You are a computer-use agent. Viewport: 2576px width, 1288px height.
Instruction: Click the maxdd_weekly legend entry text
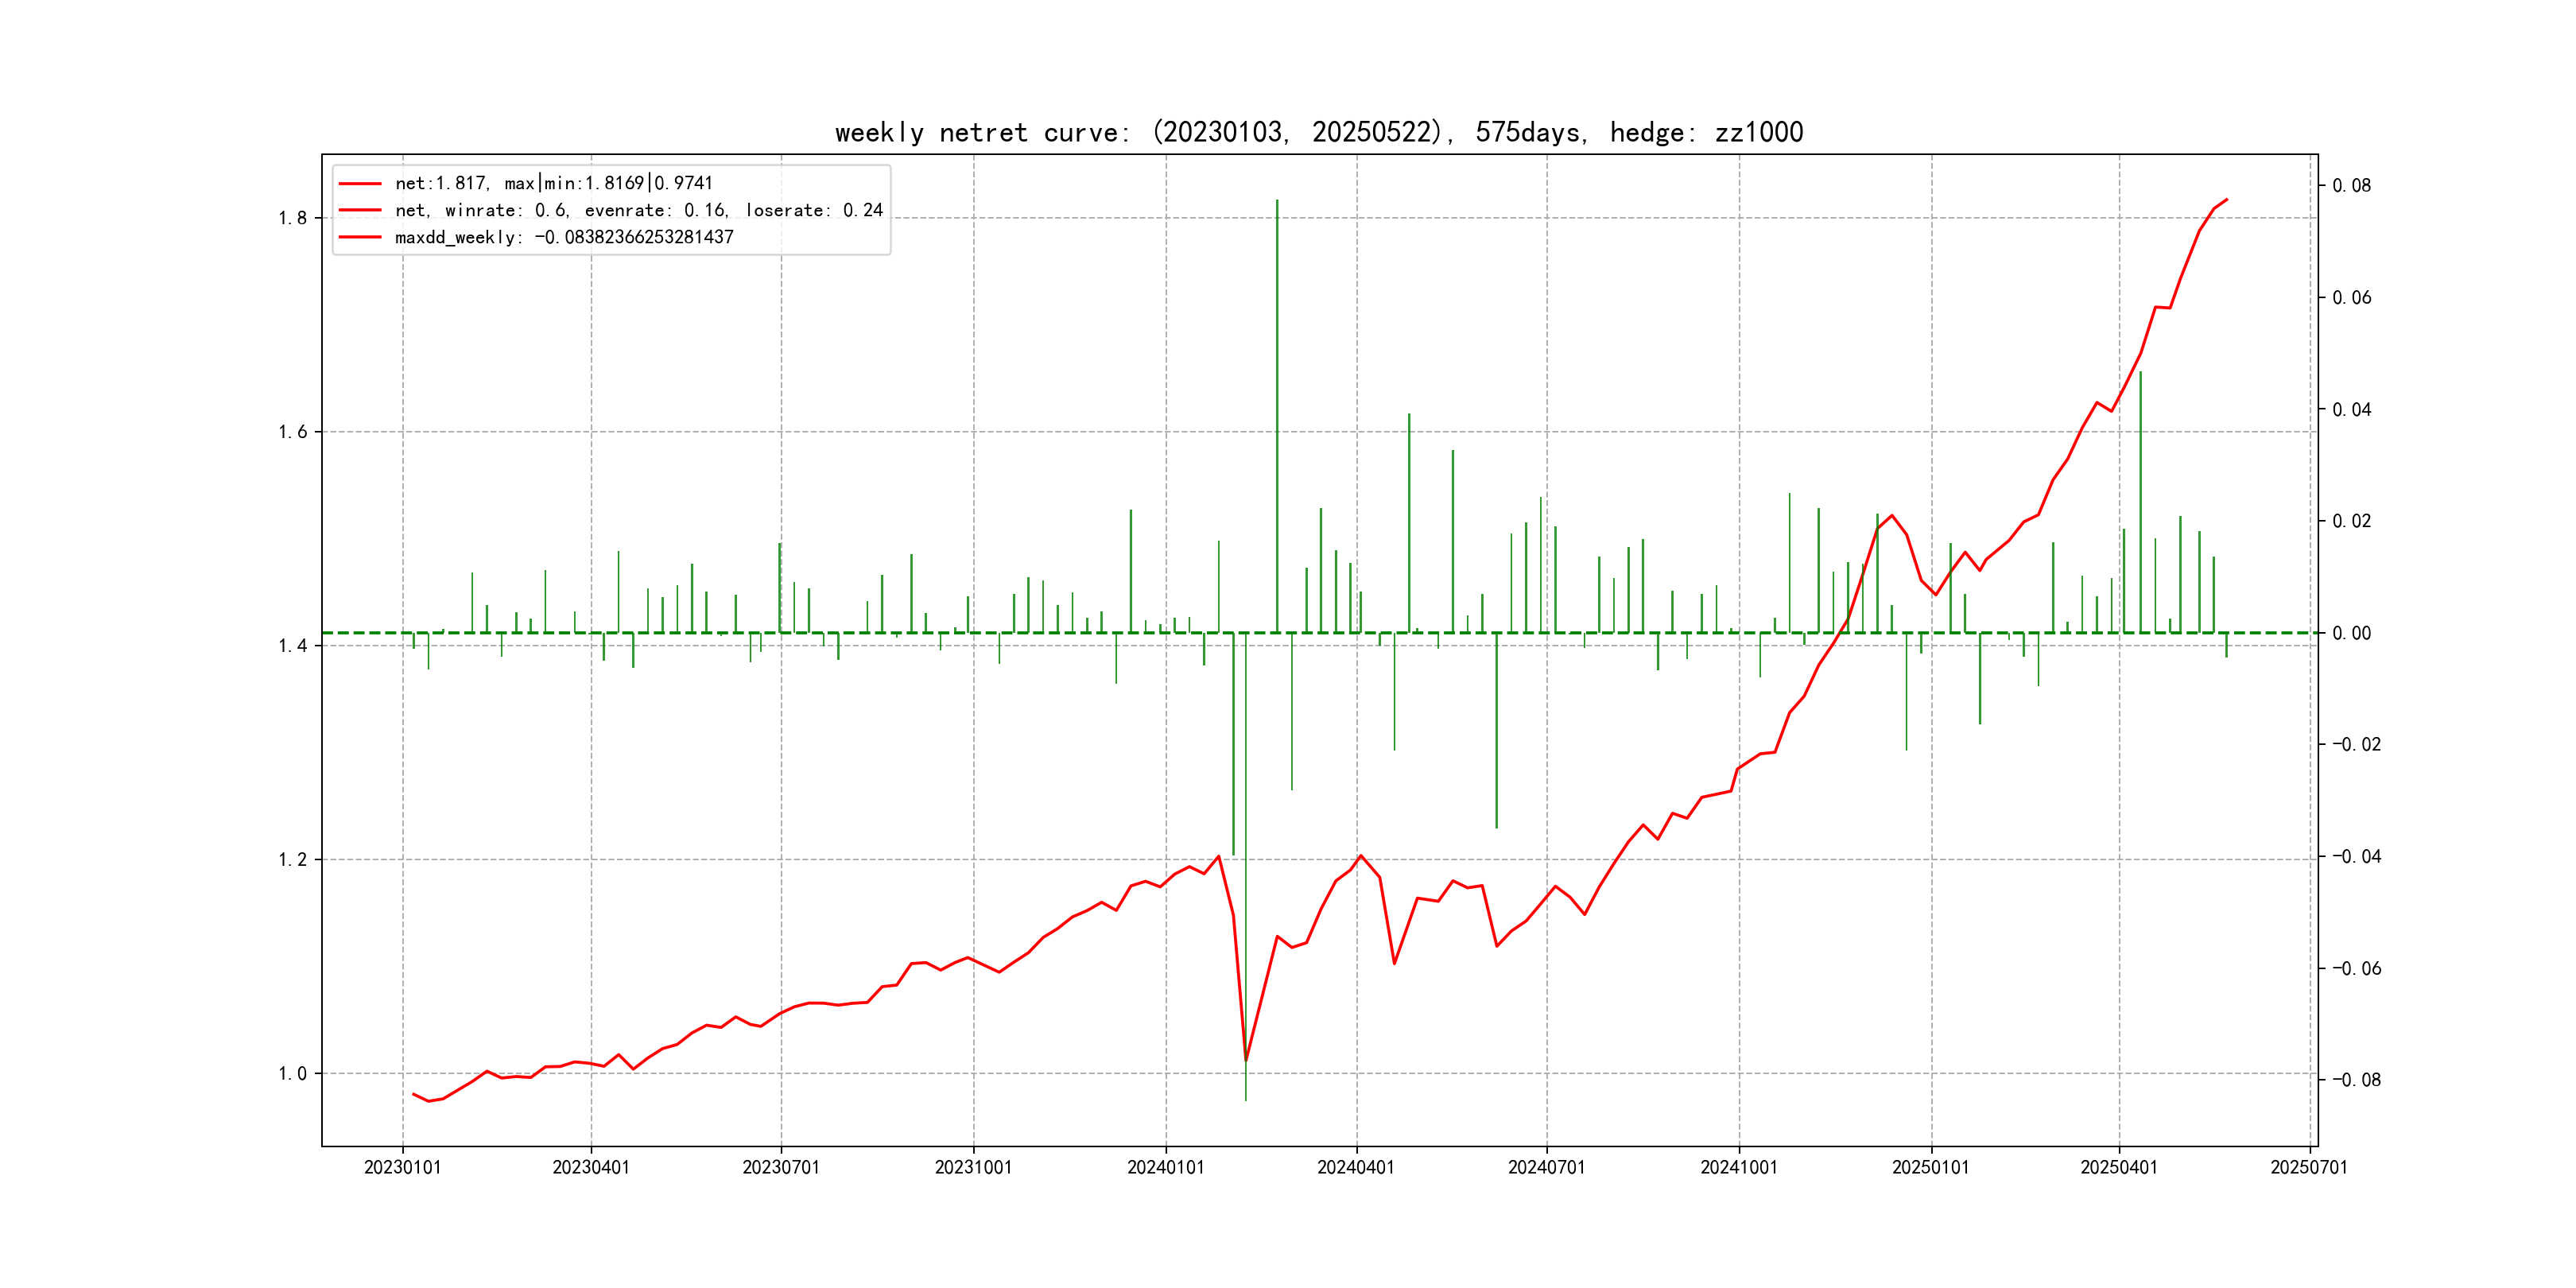click(564, 237)
